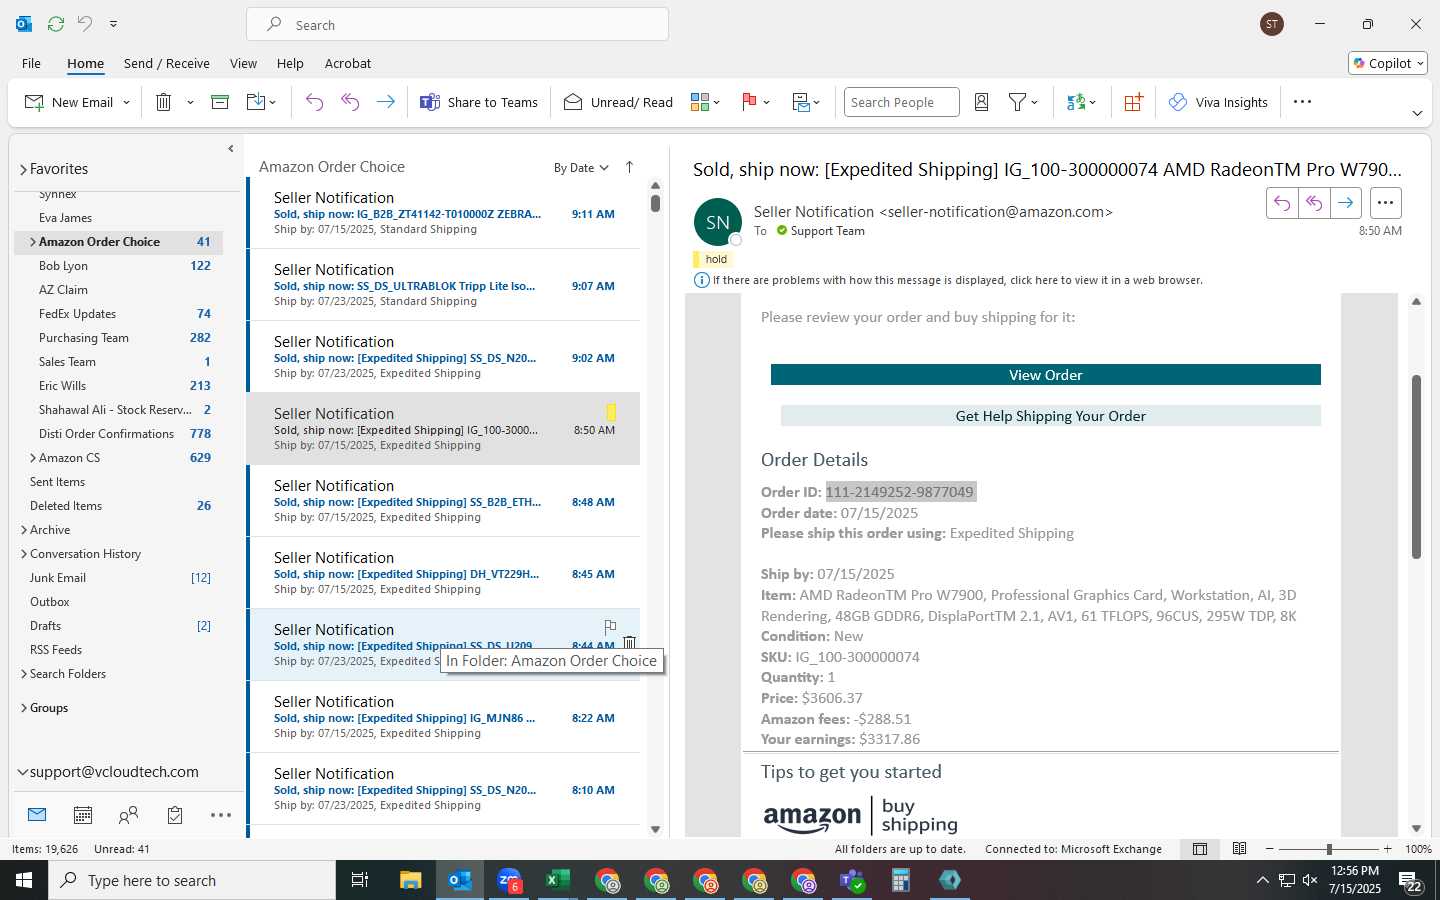
Task: Open By Date sort dropdown
Action: (x=581, y=168)
